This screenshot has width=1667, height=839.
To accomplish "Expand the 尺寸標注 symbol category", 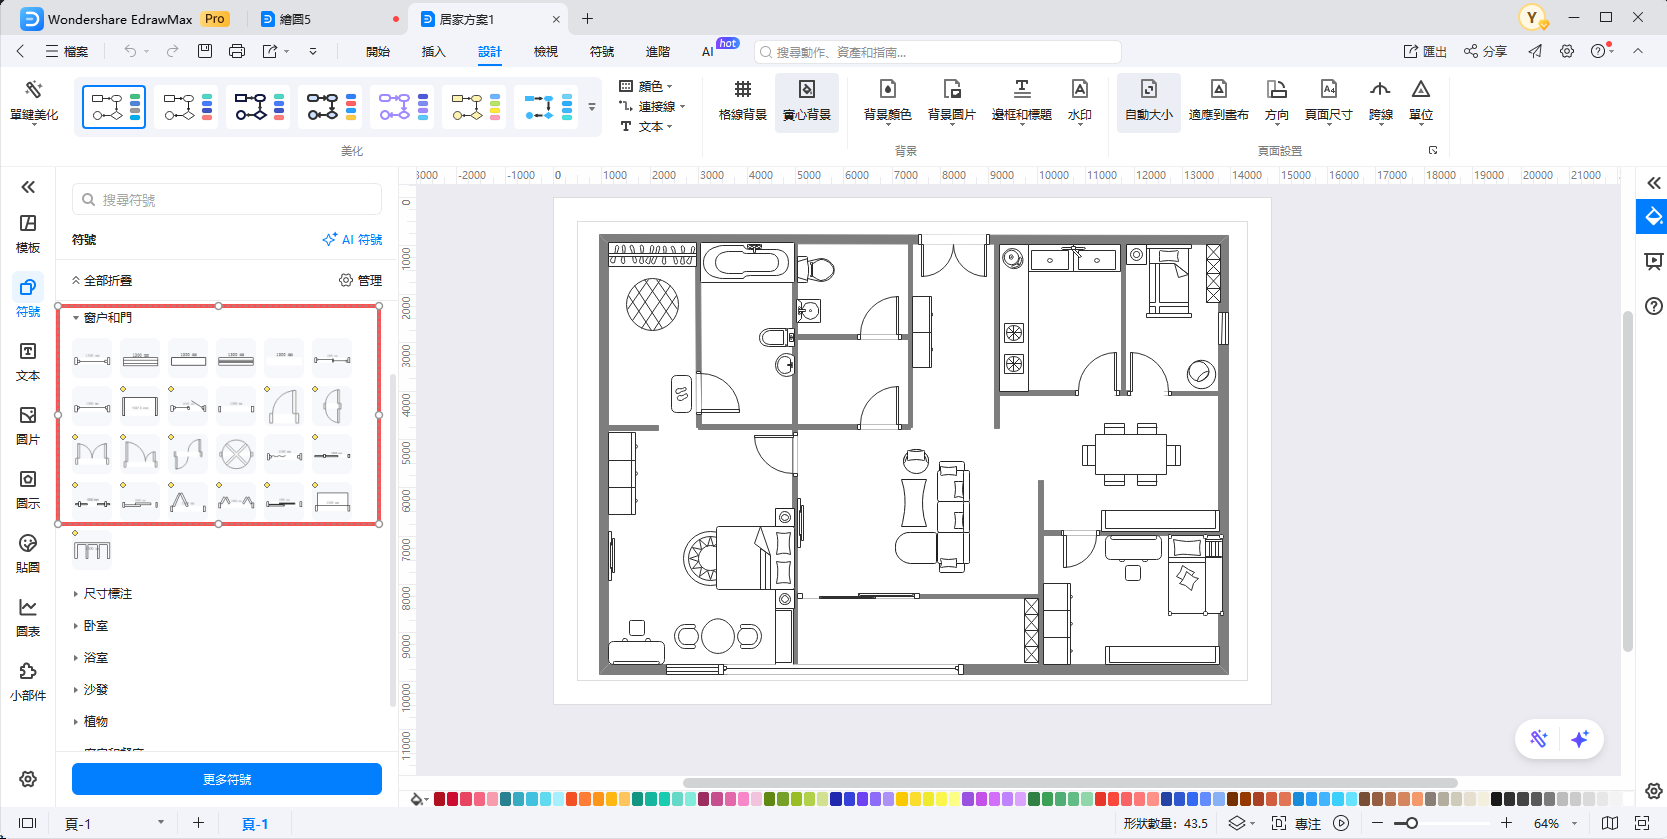I will (108, 594).
